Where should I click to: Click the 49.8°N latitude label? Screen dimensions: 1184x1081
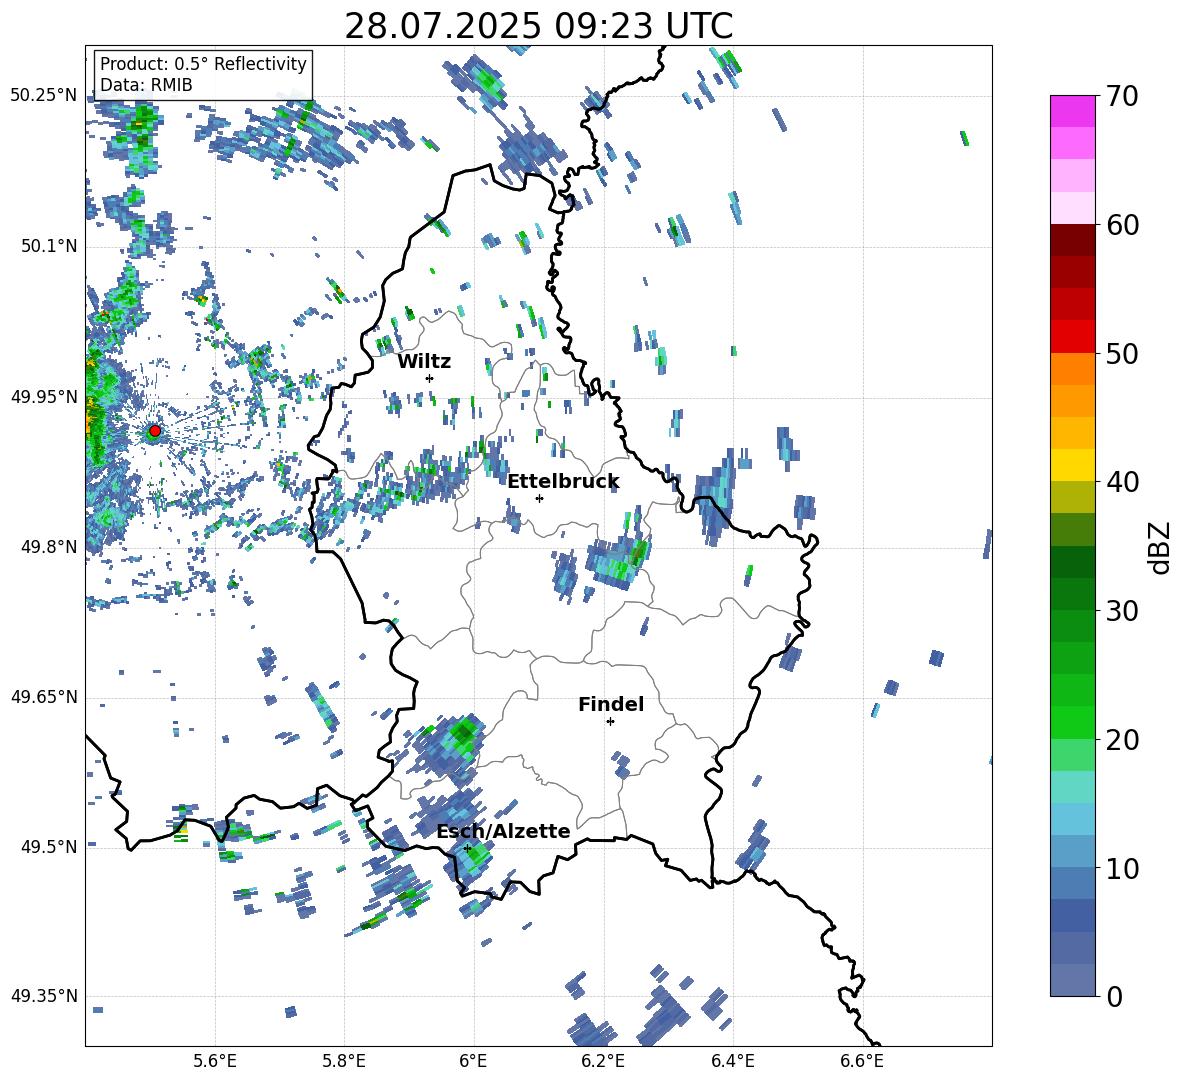pos(49,547)
